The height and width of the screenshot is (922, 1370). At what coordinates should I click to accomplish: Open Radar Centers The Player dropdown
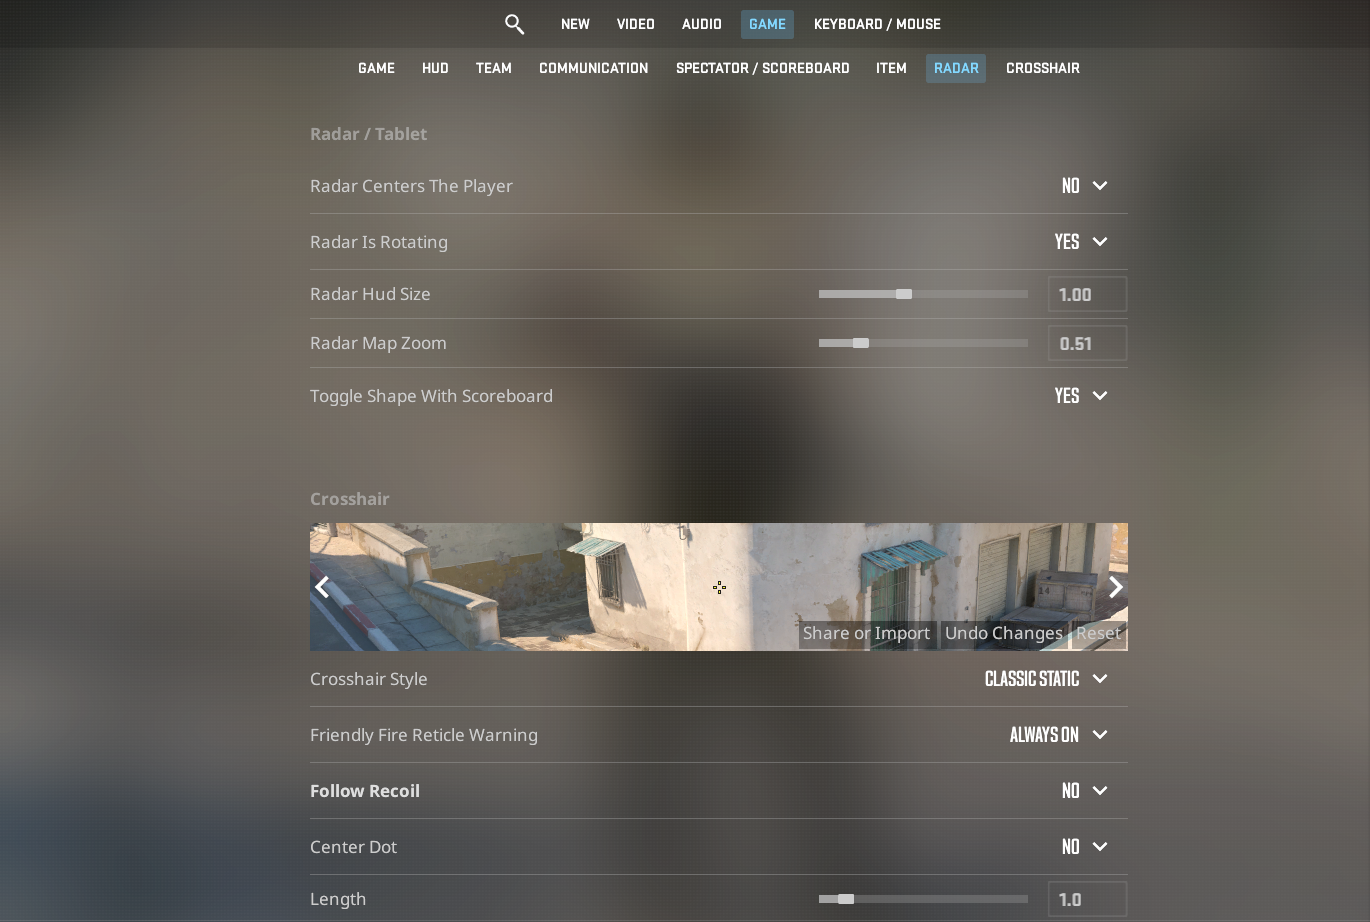[x=1084, y=186]
